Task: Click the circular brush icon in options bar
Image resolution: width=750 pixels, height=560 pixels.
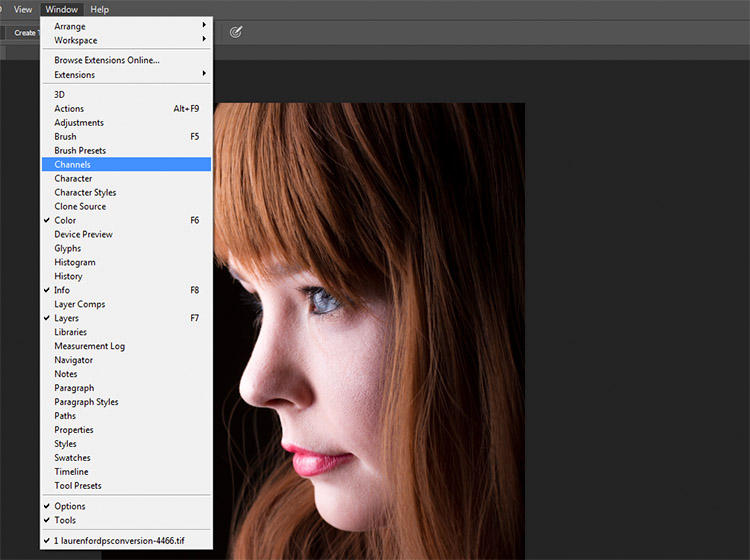Action: [236, 32]
